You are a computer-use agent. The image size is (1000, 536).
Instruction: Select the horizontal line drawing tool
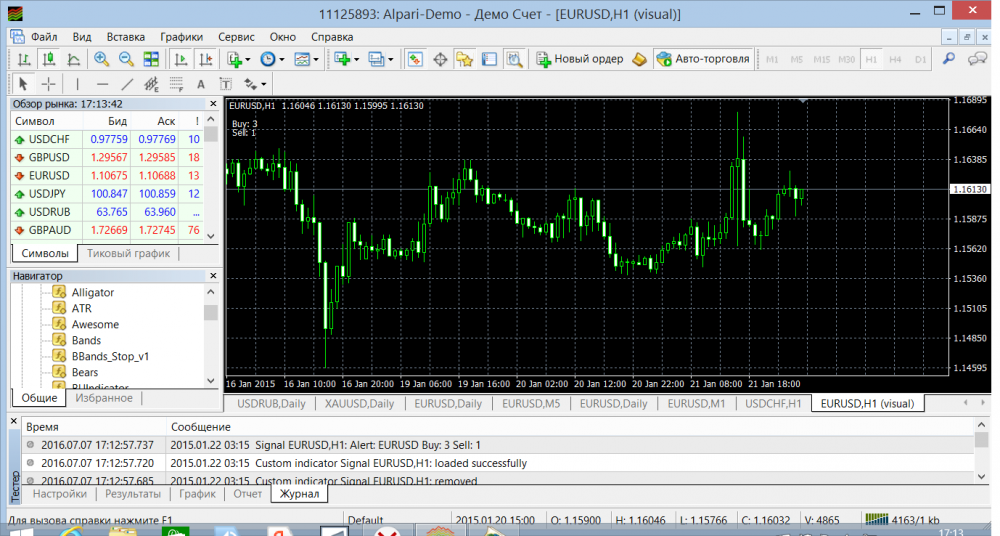click(102, 84)
